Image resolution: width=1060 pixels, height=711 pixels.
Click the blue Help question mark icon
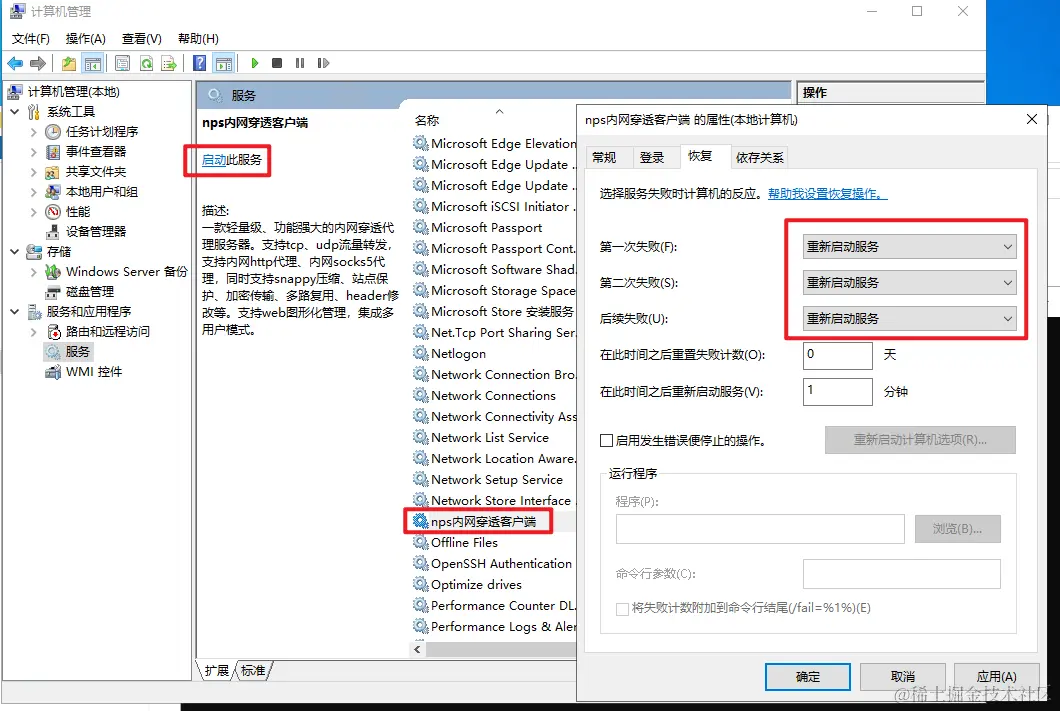point(199,63)
